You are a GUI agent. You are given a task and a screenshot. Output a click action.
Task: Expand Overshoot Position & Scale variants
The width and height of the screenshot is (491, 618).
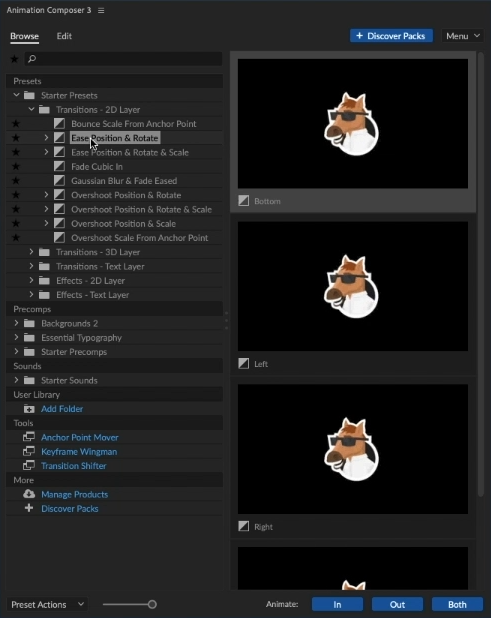(x=46, y=223)
